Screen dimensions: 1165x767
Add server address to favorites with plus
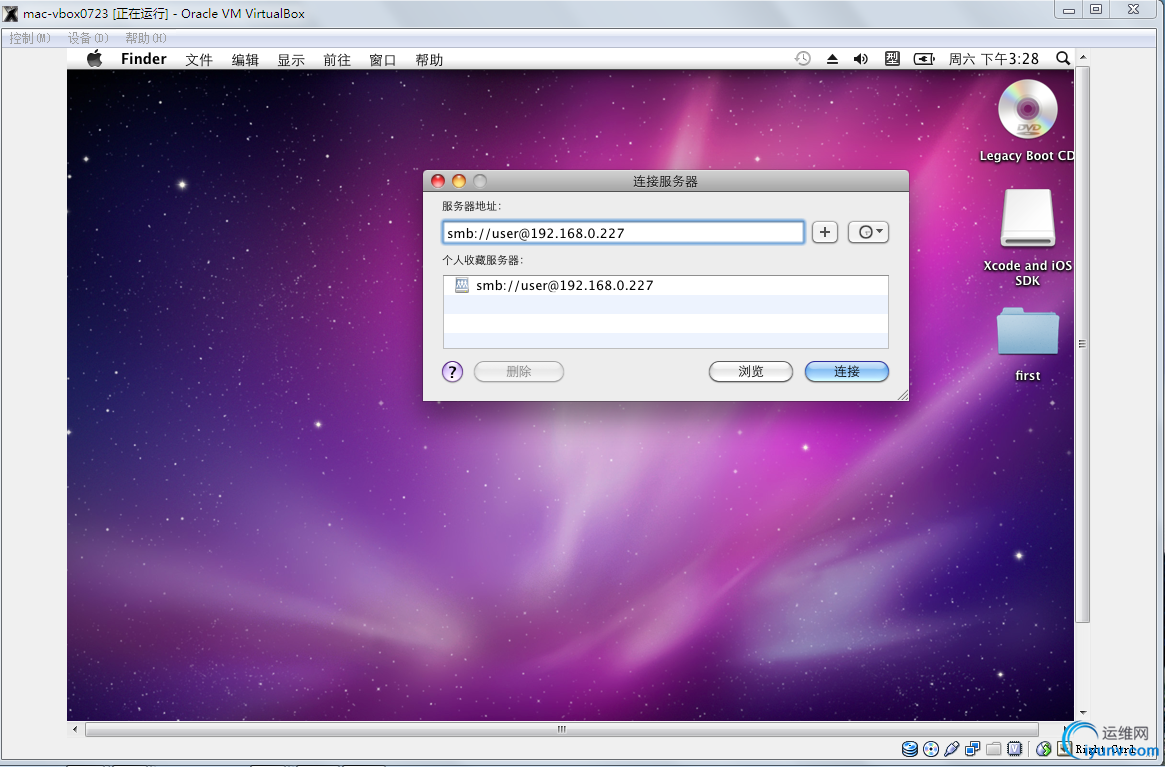click(825, 233)
